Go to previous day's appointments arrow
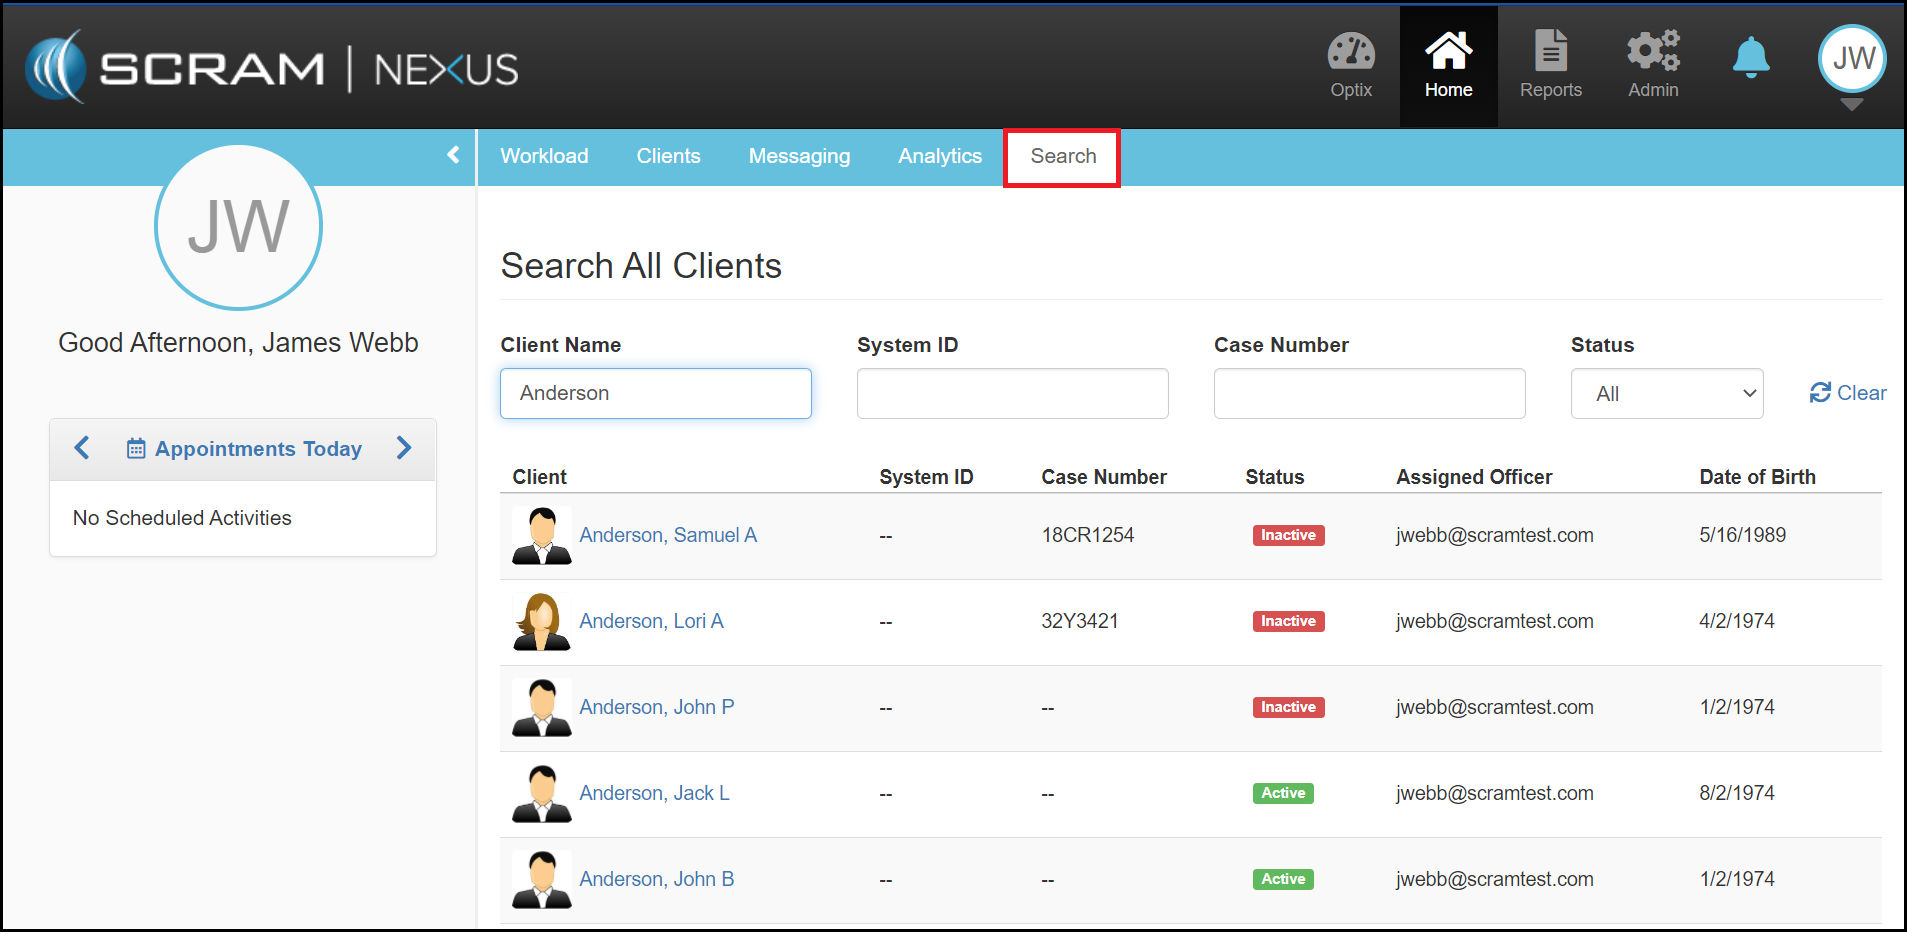 pyautogui.click(x=82, y=448)
